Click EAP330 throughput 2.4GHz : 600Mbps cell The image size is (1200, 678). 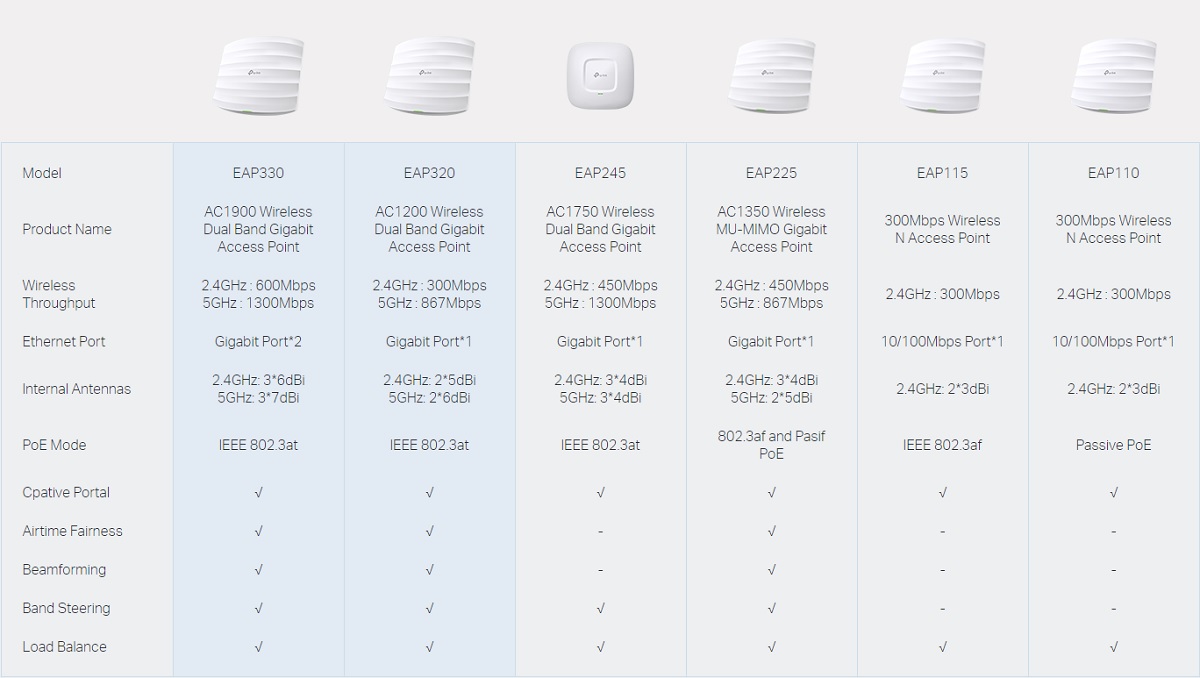click(x=258, y=294)
